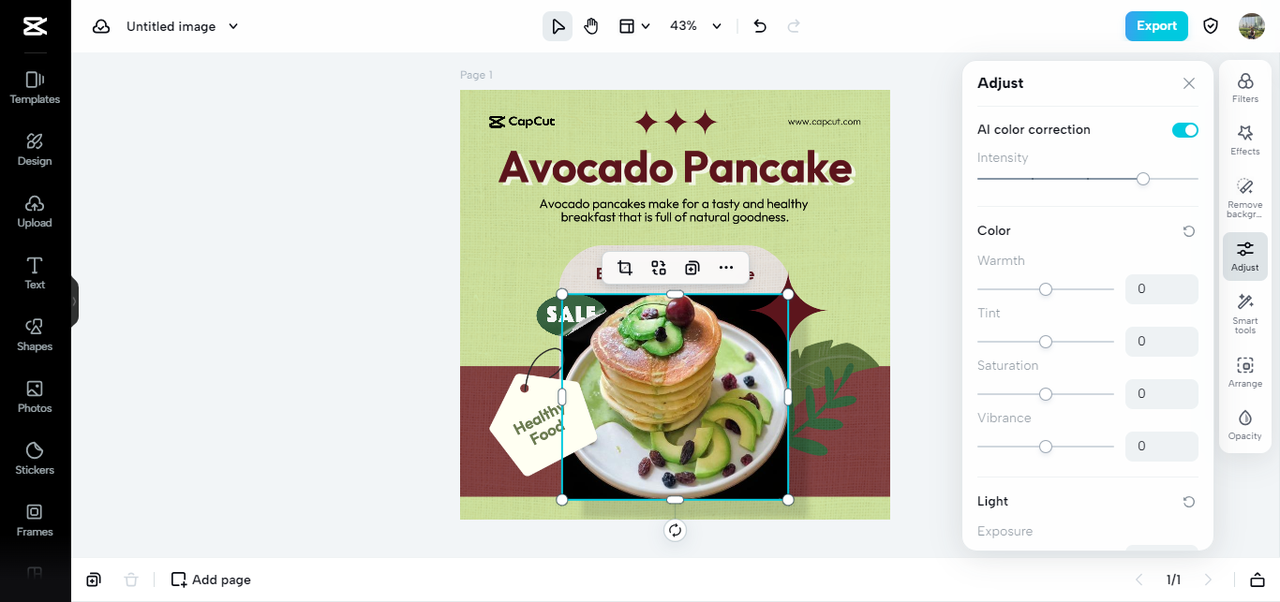
Task: Open the layers panel icon at bottom right
Action: [1257, 580]
